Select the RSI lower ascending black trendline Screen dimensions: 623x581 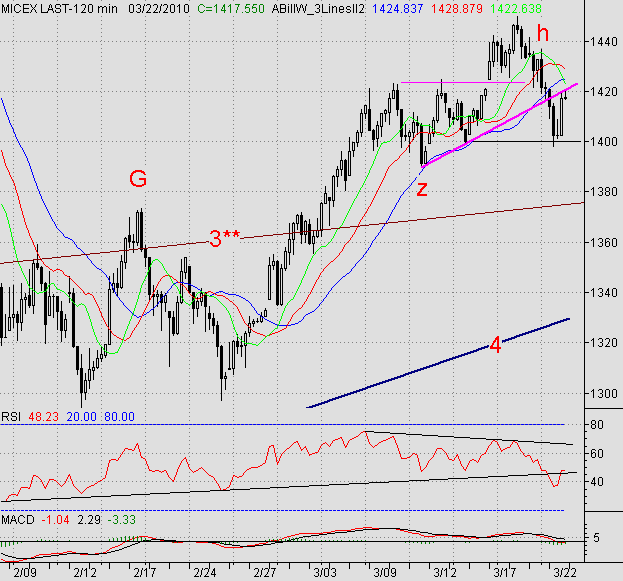(289, 487)
